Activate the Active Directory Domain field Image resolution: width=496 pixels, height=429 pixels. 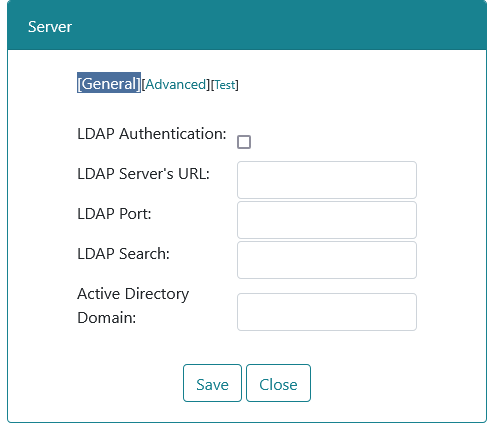tap(327, 312)
